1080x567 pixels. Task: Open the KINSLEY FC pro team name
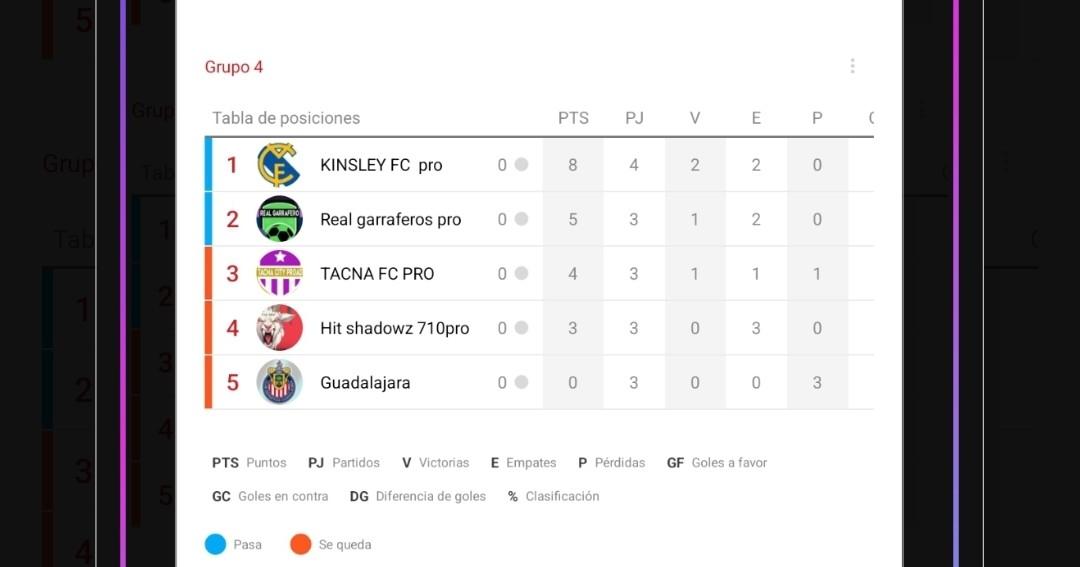point(381,165)
